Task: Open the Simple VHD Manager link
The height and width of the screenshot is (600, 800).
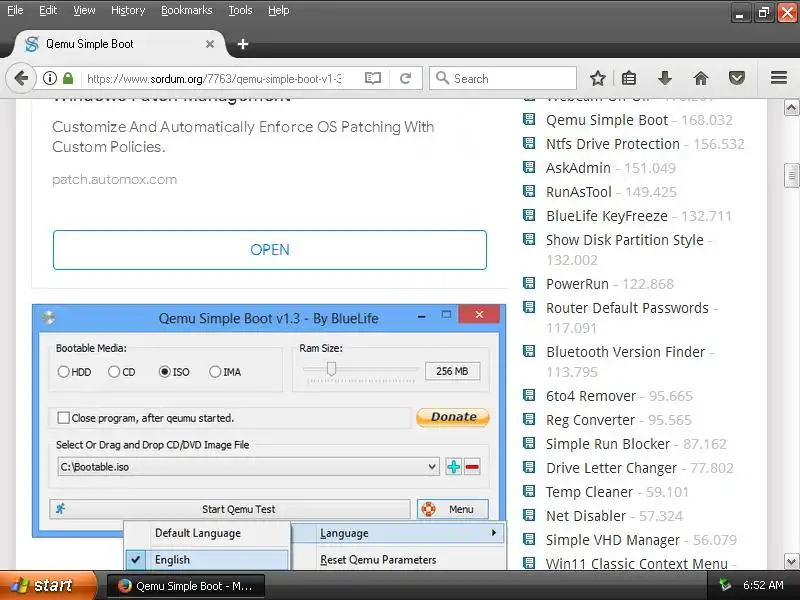Action: pyautogui.click(x=613, y=540)
